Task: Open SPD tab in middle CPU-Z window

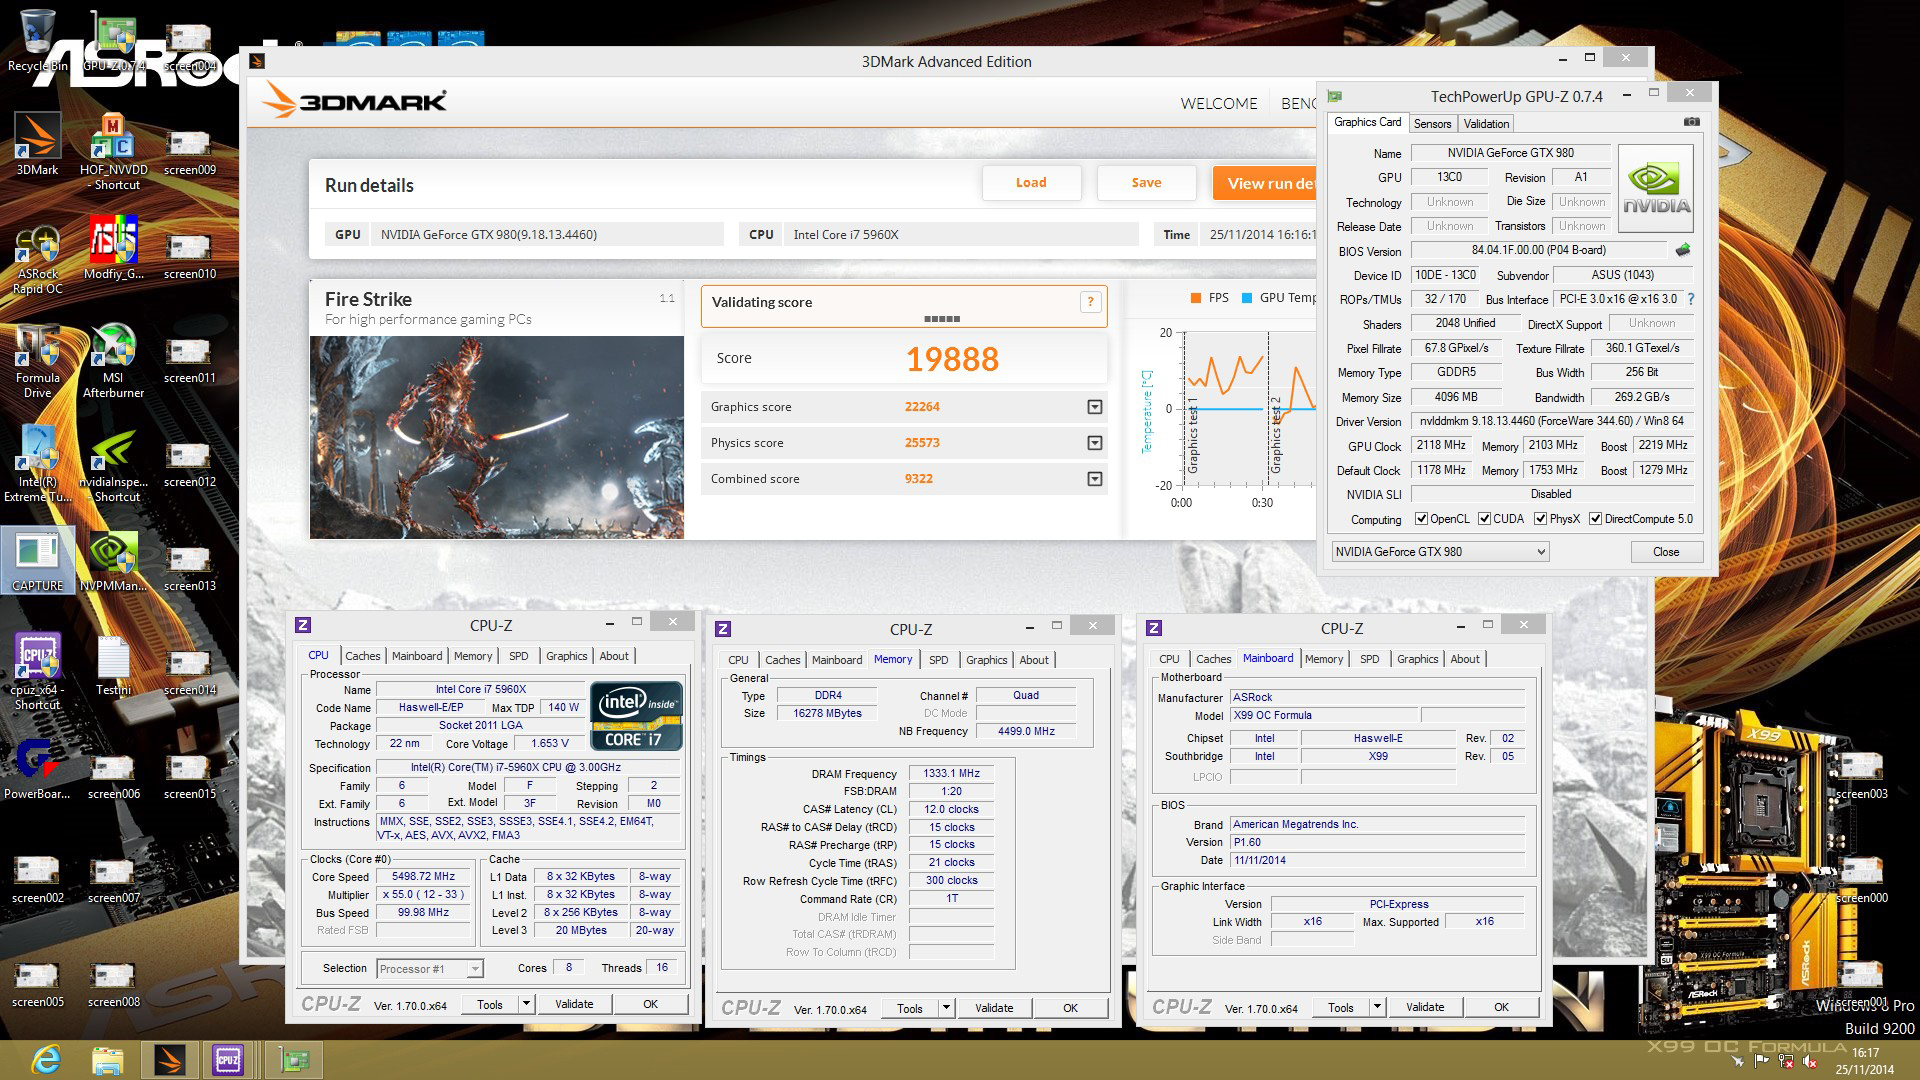Action: click(x=938, y=660)
